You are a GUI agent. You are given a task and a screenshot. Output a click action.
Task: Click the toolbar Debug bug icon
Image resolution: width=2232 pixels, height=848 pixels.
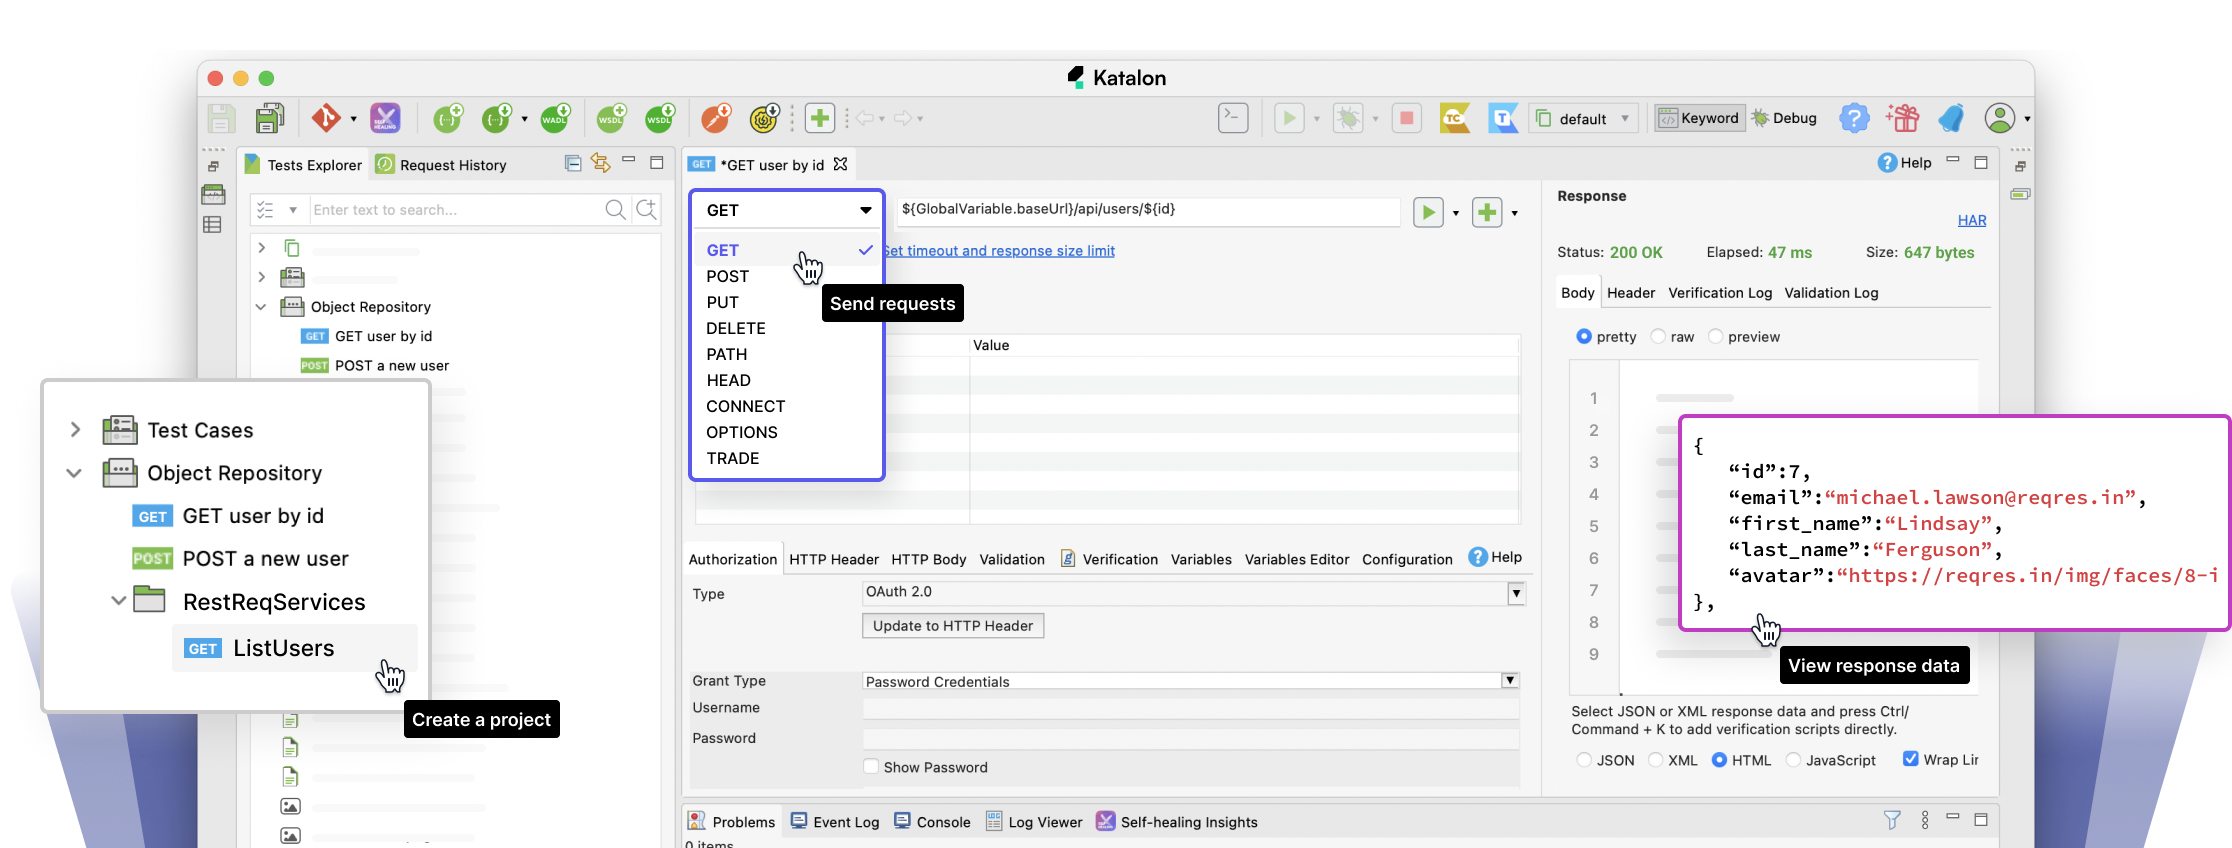(x=1348, y=118)
